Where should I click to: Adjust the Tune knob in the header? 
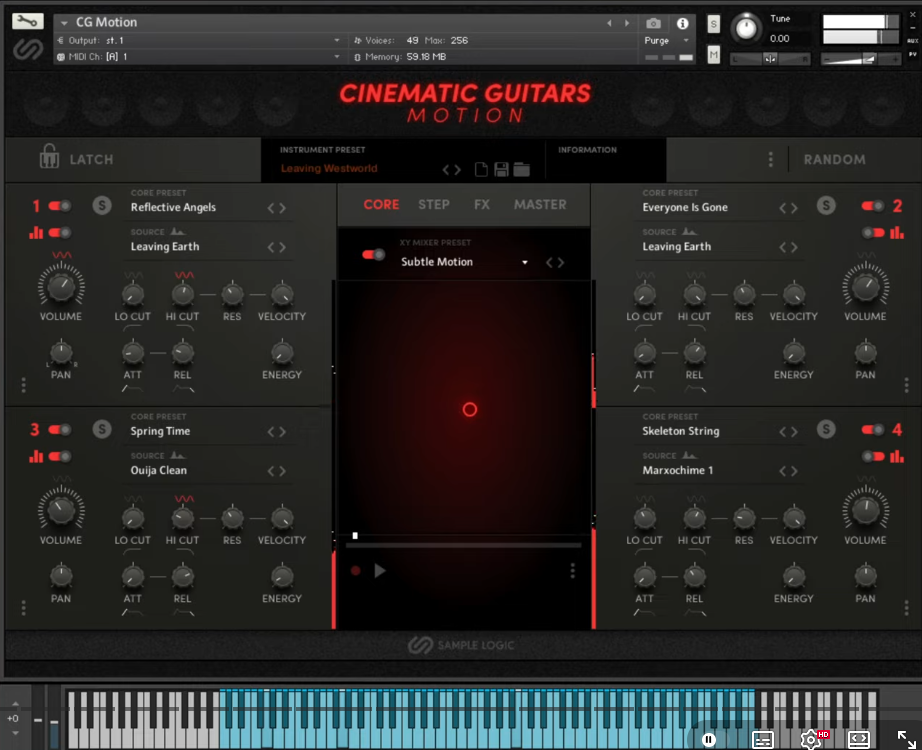click(x=746, y=30)
